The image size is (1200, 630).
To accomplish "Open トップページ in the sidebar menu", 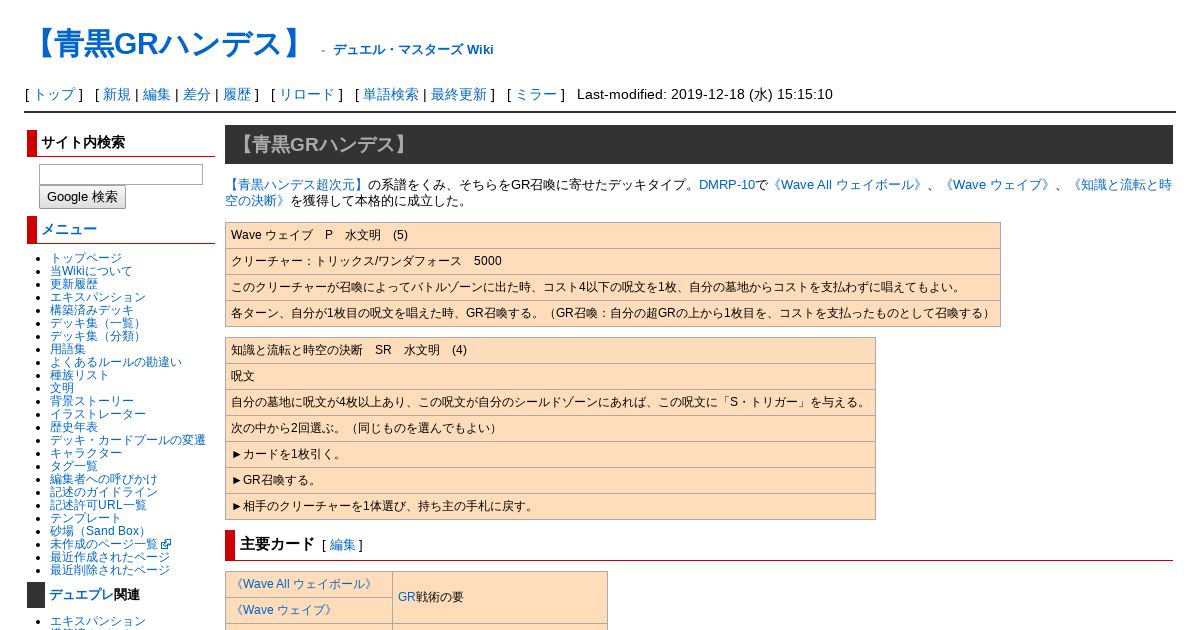I will click(86, 258).
